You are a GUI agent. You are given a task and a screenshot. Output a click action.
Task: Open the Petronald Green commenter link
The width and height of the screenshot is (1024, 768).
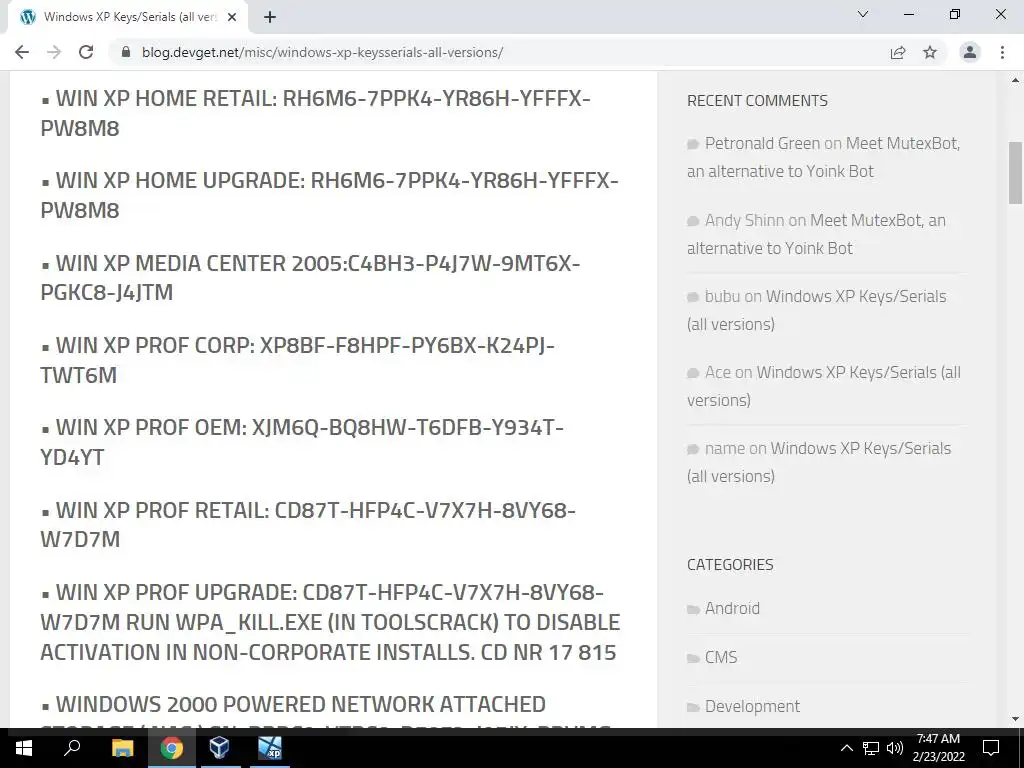tap(762, 144)
